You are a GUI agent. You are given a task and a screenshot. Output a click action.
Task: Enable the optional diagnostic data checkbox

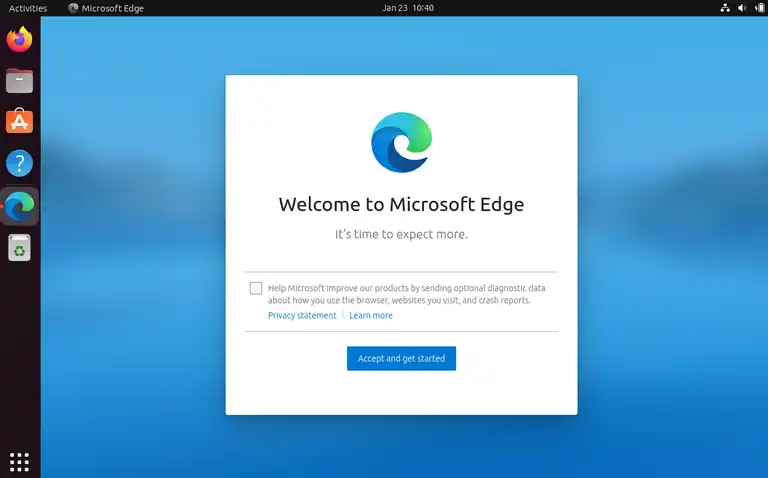[x=256, y=288]
